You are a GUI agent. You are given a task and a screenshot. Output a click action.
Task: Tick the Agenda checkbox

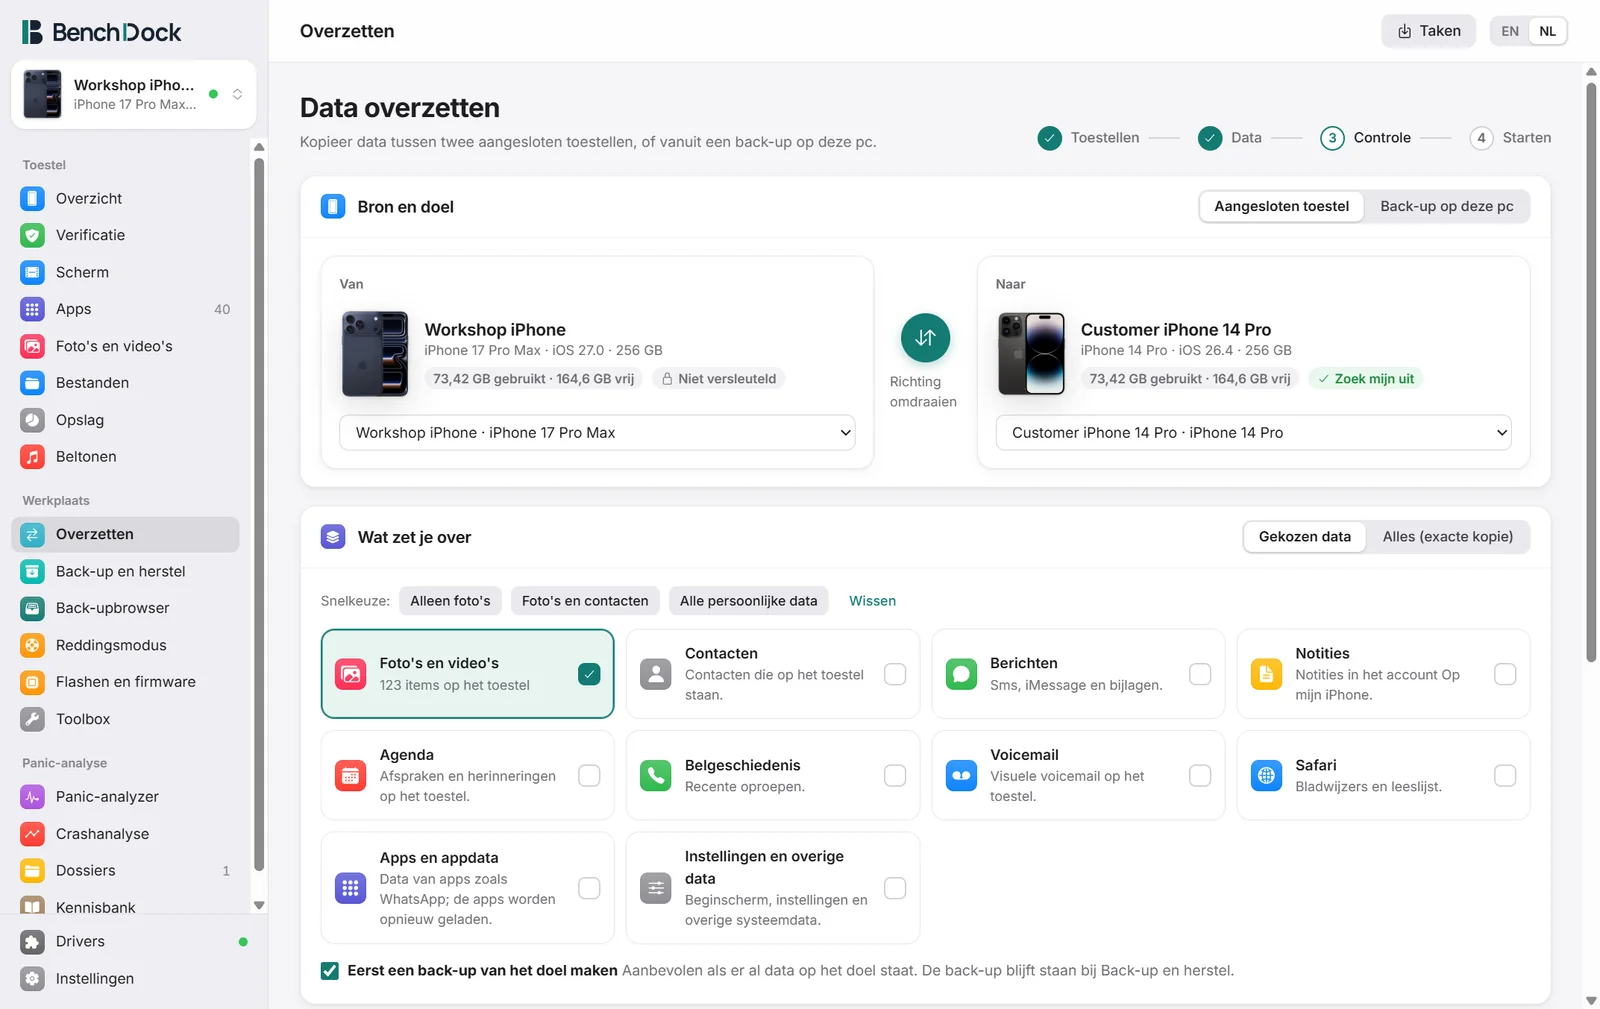tap(590, 776)
